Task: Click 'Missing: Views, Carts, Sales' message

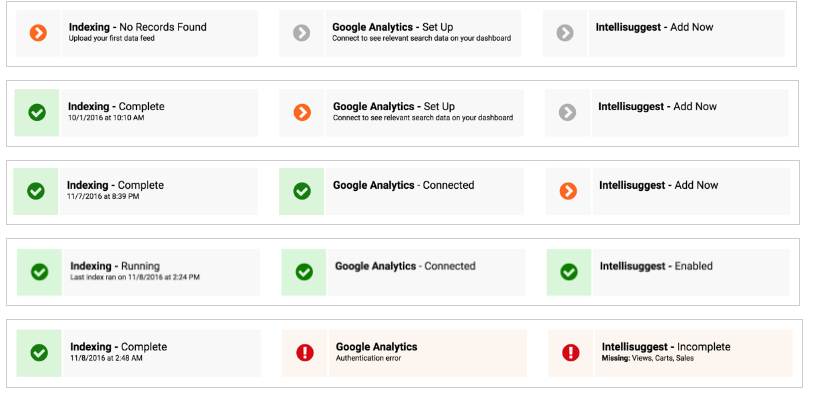Action: tap(648, 358)
